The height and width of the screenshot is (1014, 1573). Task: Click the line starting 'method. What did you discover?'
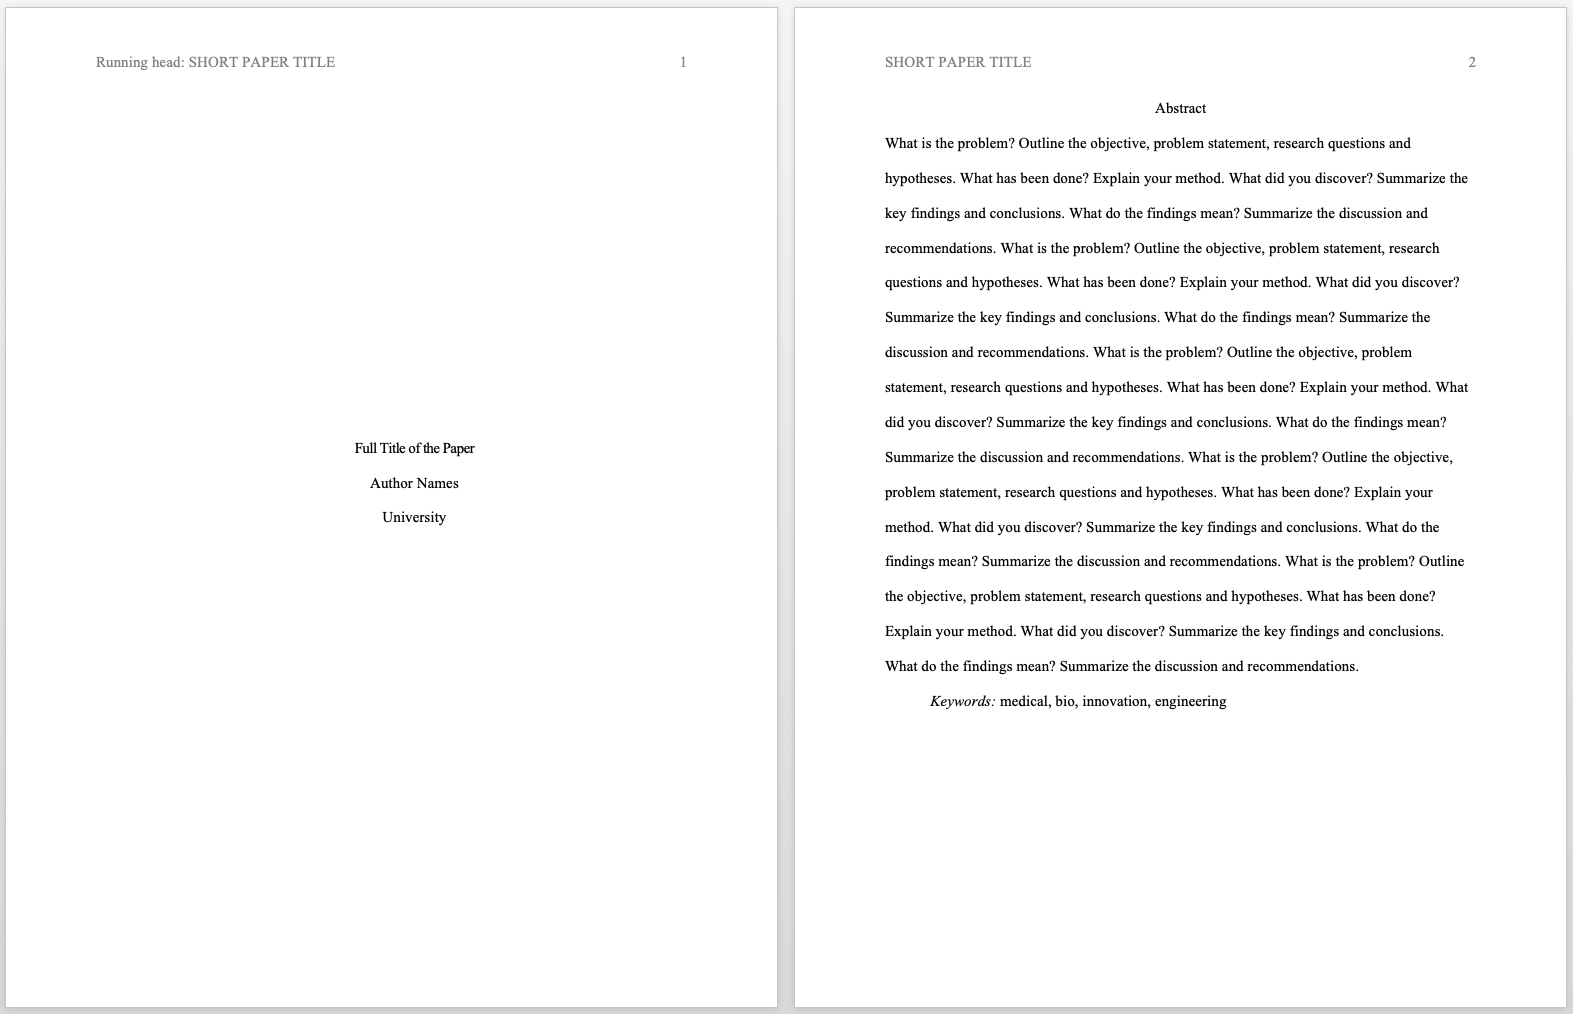pos(1162,527)
